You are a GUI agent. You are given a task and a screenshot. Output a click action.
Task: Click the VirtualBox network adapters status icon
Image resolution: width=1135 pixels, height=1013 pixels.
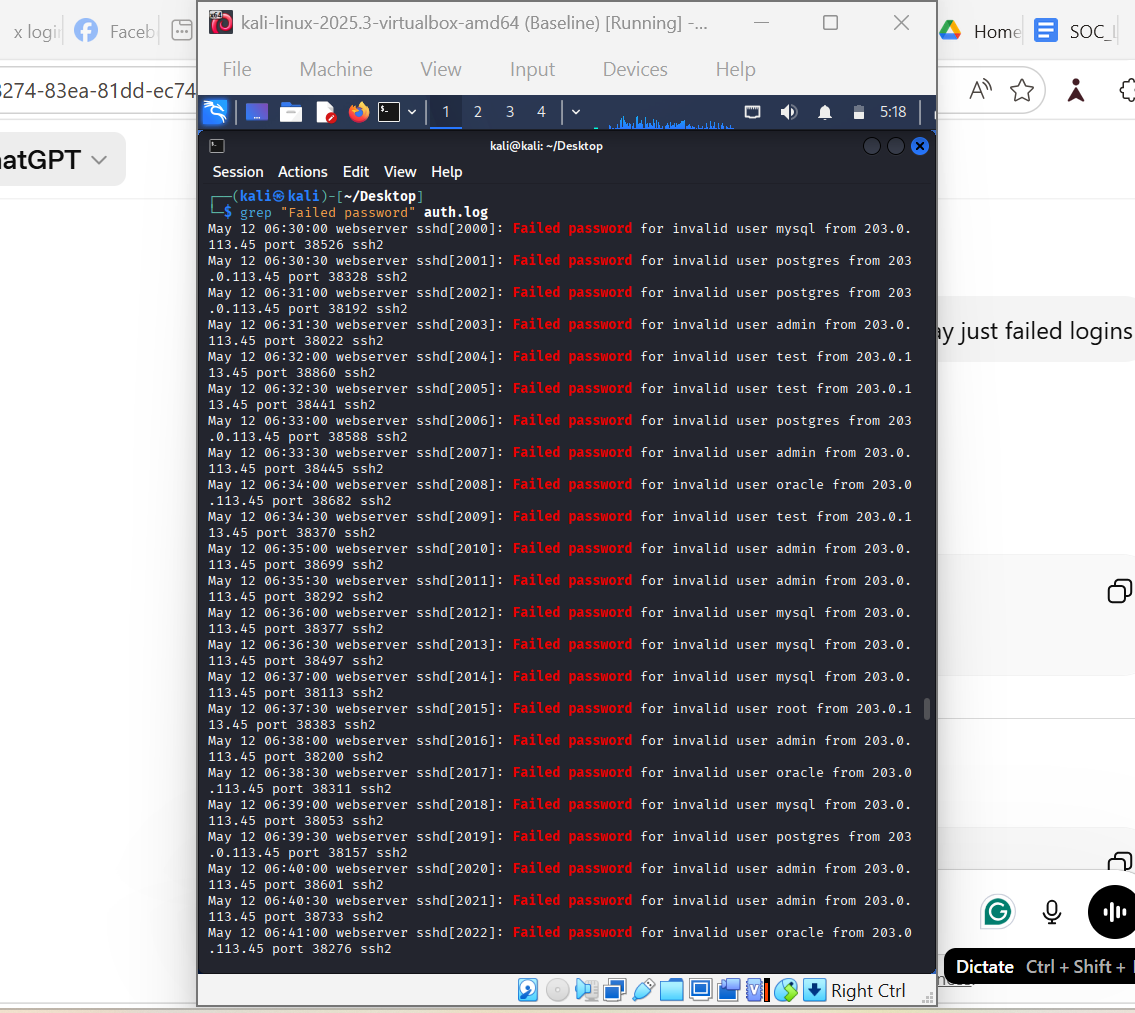point(615,990)
